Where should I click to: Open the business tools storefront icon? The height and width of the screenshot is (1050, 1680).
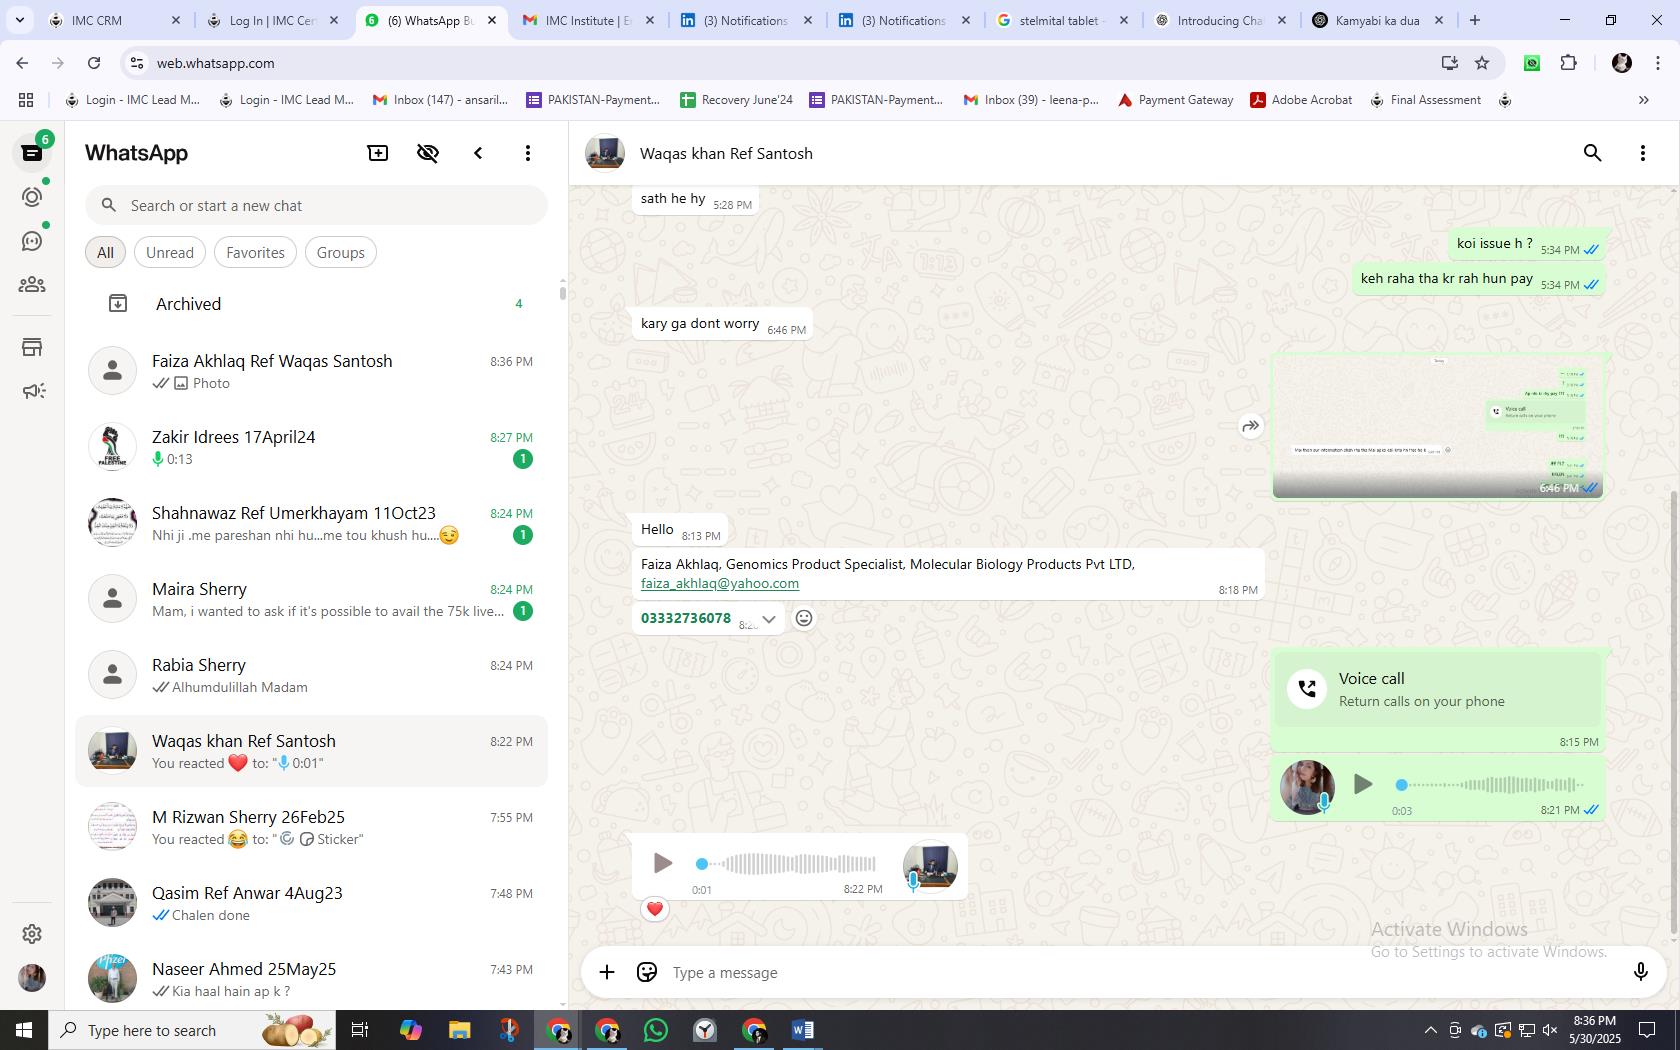32,347
